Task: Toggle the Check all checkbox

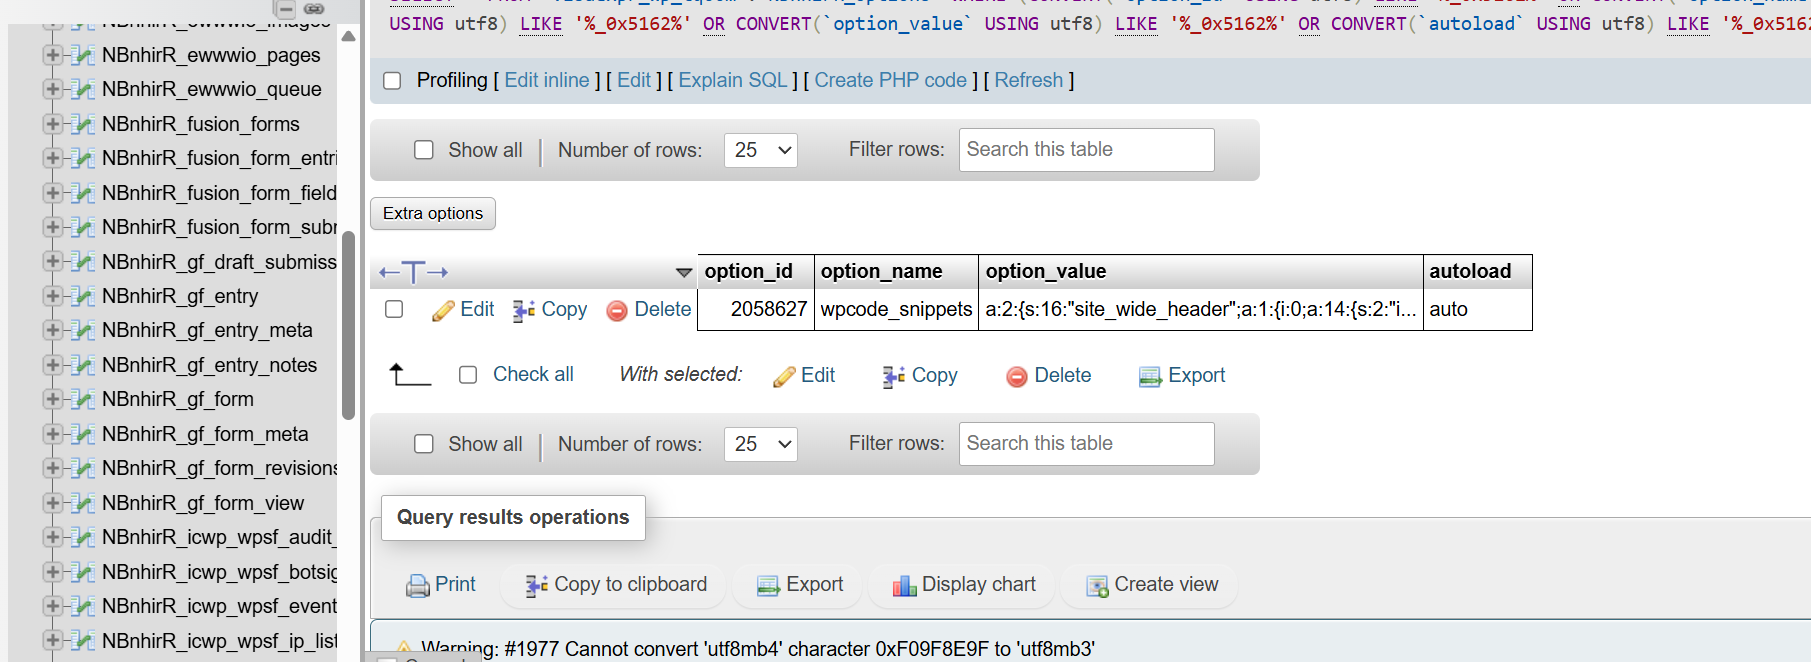Action: coord(468,375)
